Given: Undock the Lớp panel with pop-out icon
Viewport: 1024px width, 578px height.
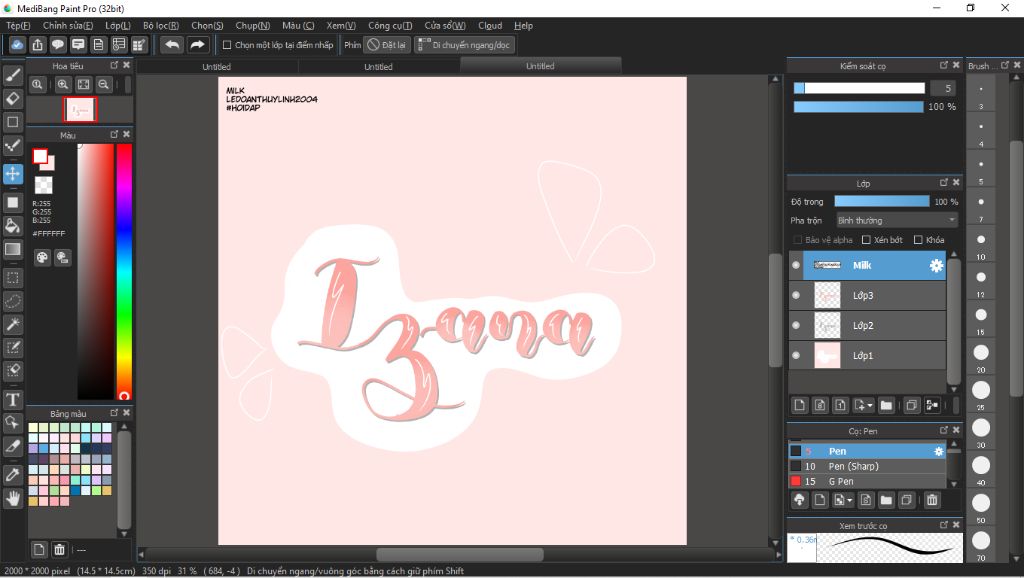Looking at the screenshot, I should point(944,183).
